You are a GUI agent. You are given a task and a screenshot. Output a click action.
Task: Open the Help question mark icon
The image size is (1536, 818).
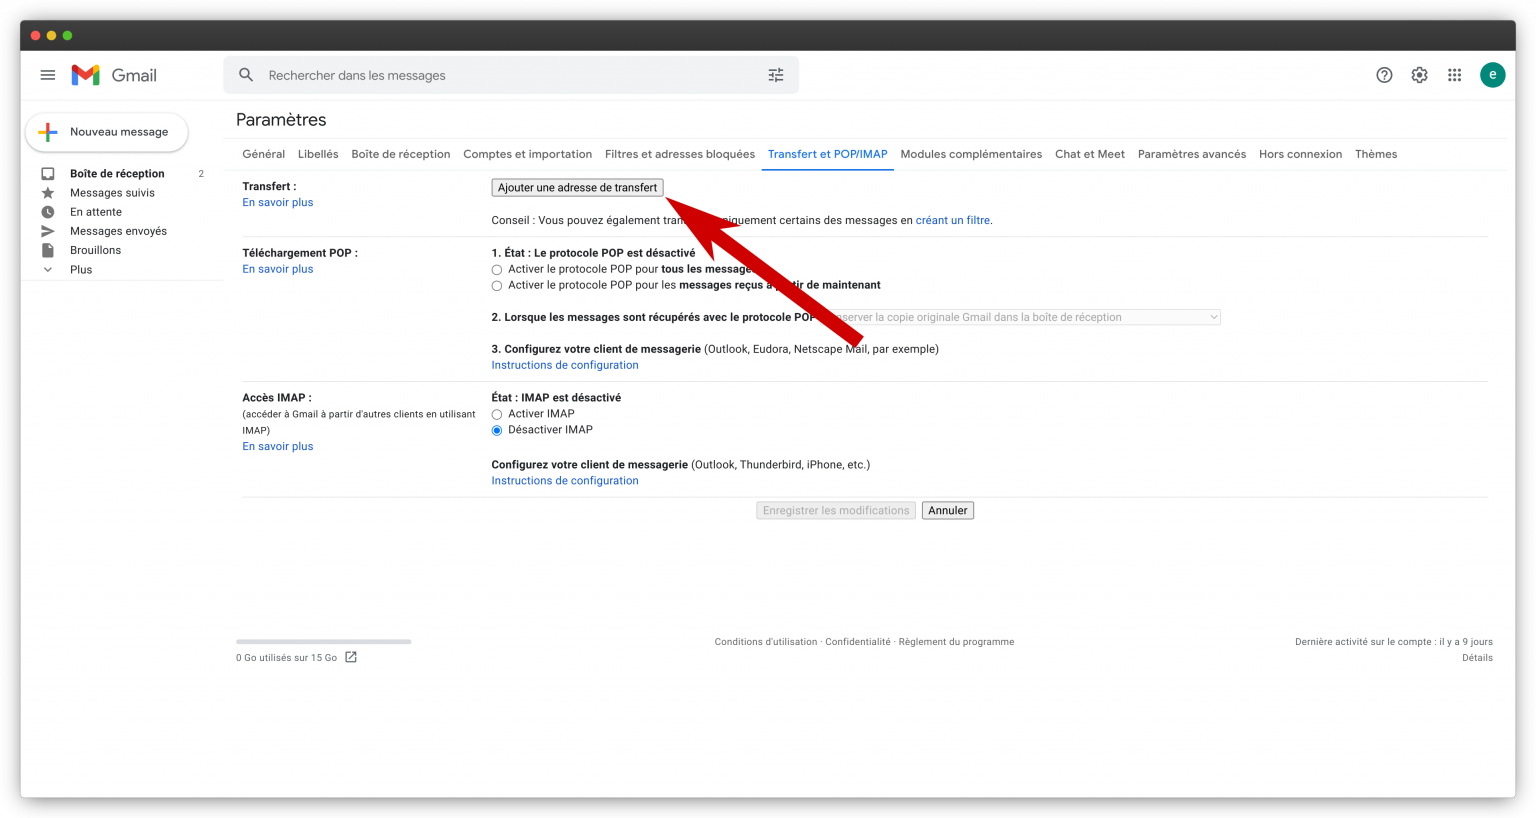coord(1383,74)
